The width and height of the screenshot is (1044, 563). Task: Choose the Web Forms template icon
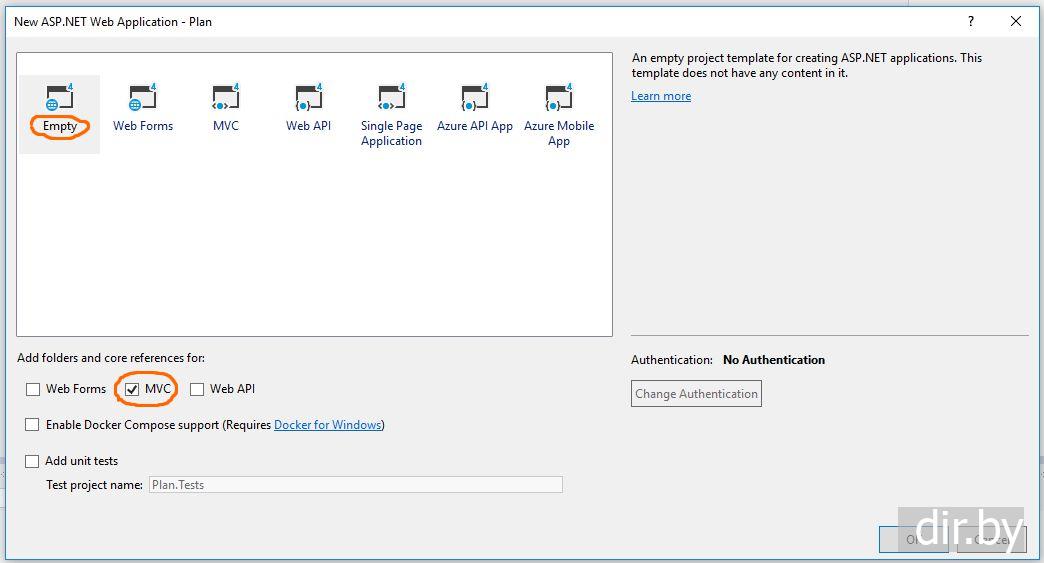click(x=142, y=97)
